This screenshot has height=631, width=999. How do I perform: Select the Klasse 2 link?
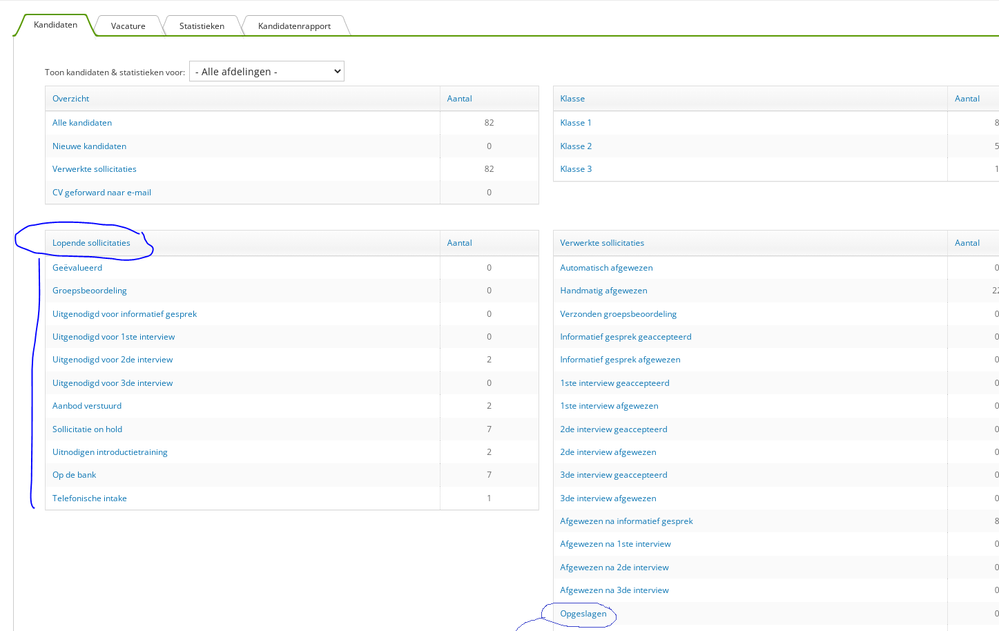click(x=576, y=146)
